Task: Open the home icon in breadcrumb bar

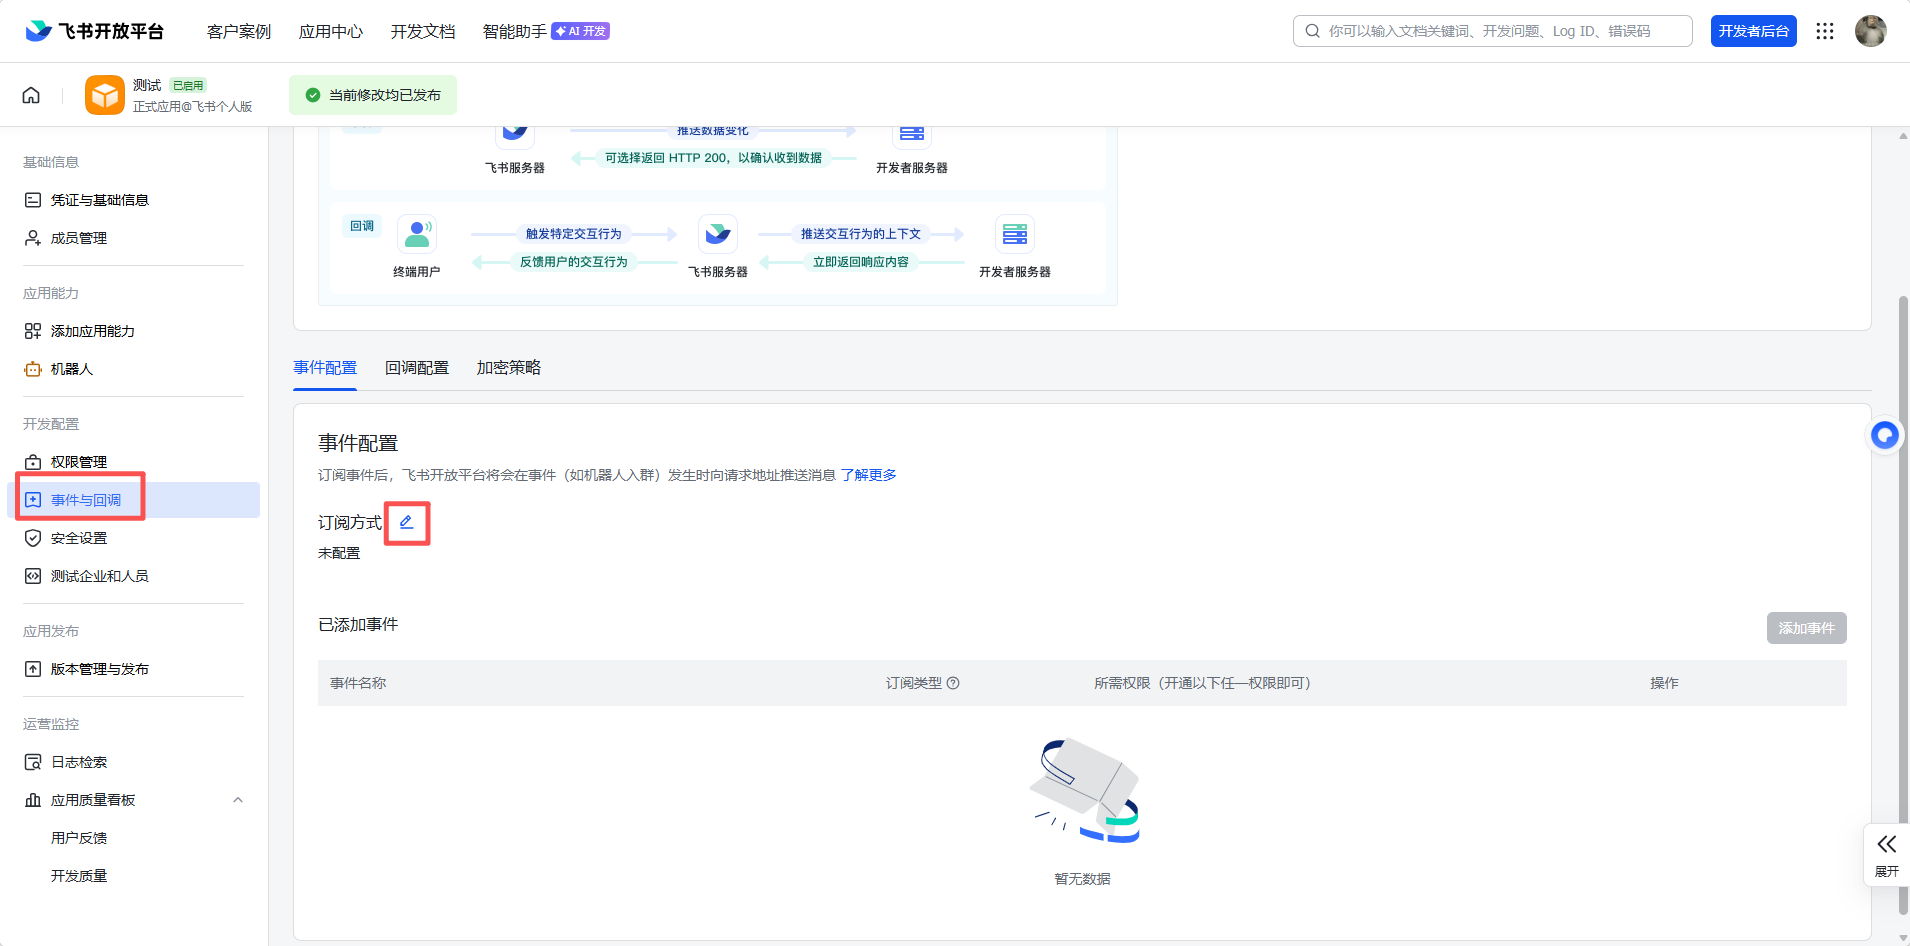Action: pos(31,95)
